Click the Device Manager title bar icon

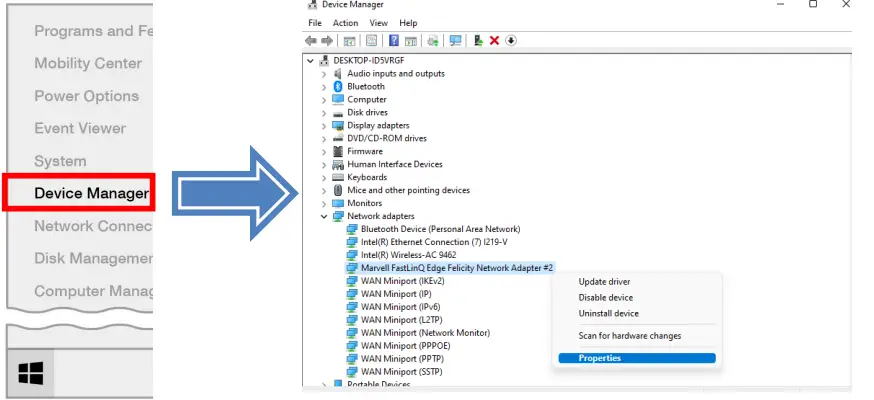pyautogui.click(x=313, y=4)
